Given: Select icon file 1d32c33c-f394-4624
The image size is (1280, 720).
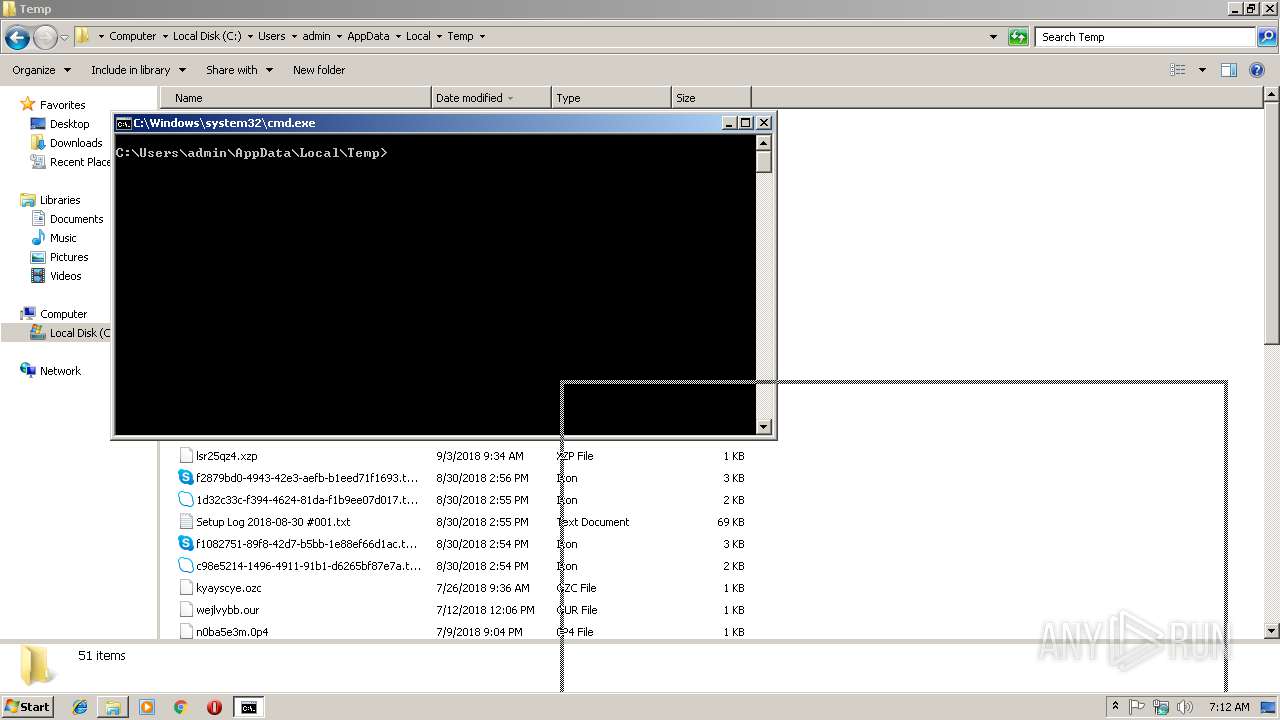Looking at the screenshot, I should pos(298,500).
